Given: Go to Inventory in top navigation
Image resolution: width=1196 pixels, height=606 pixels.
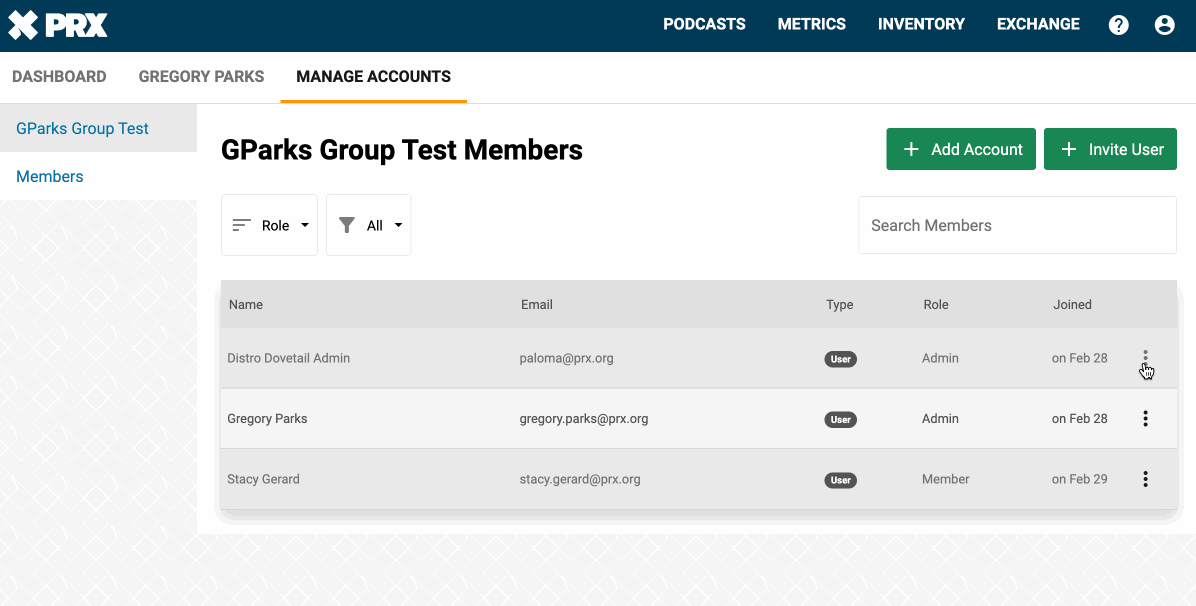Looking at the screenshot, I should click(921, 24).
